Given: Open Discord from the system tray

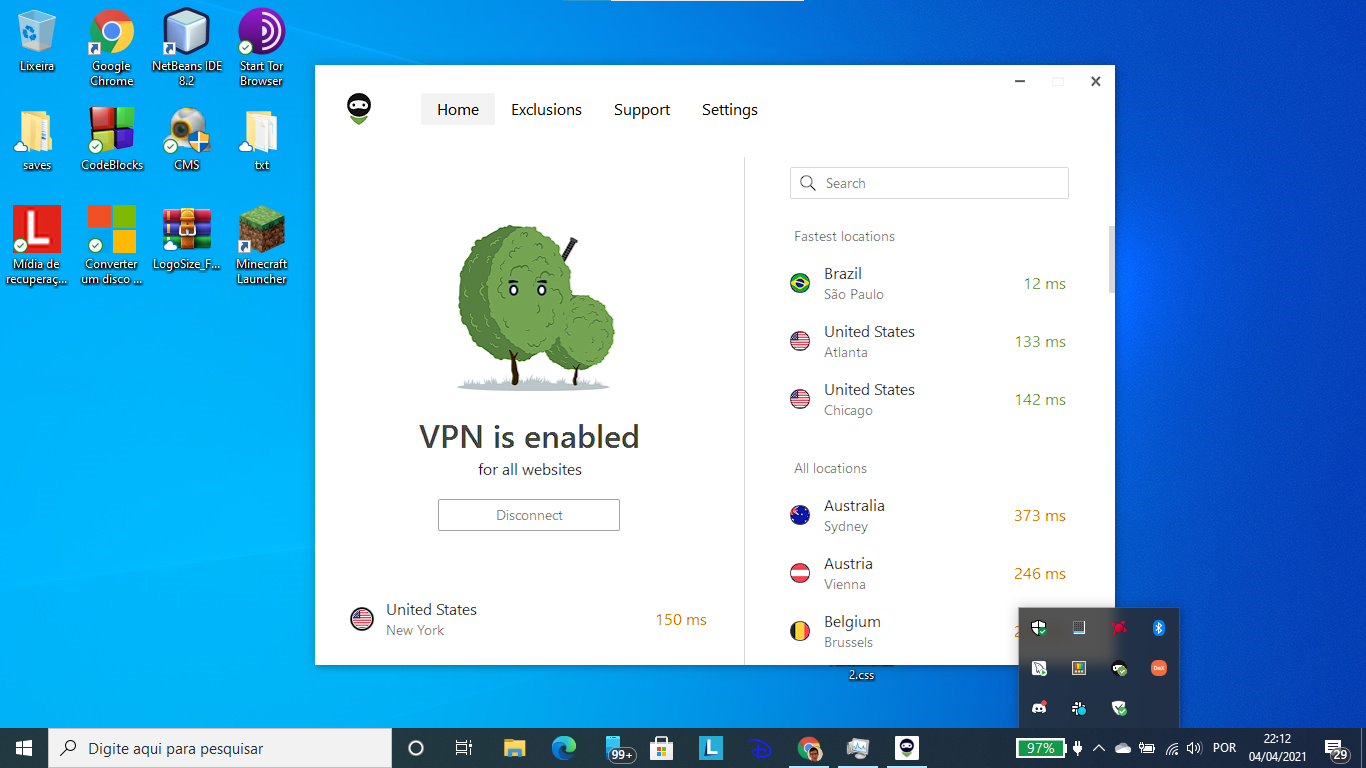Looking at the screenshot, I should click(1039, 708).
